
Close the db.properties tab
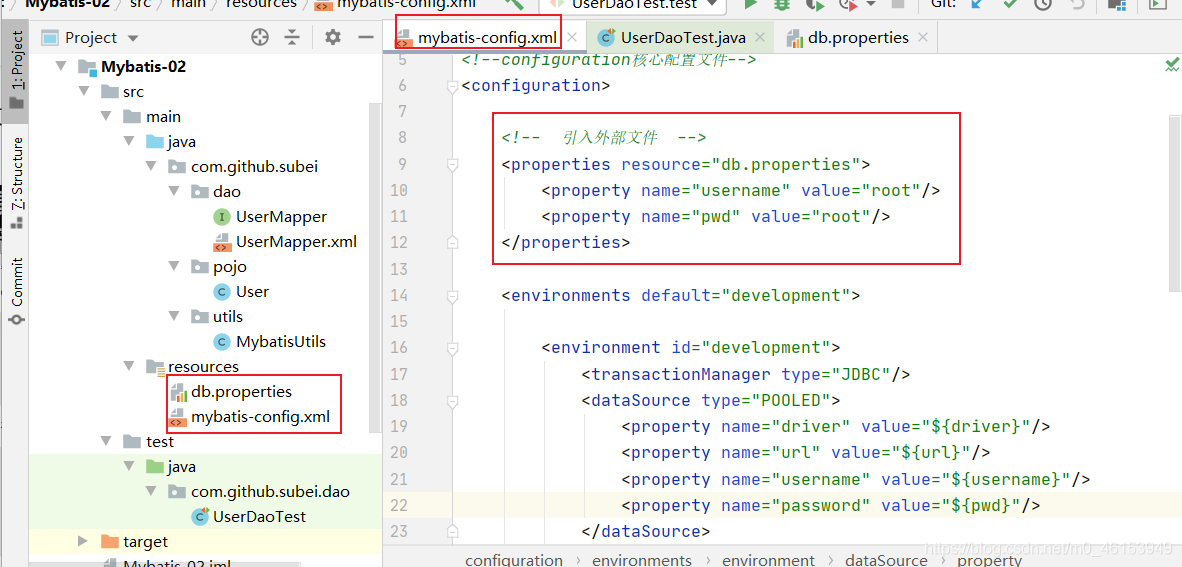(923, 37)
